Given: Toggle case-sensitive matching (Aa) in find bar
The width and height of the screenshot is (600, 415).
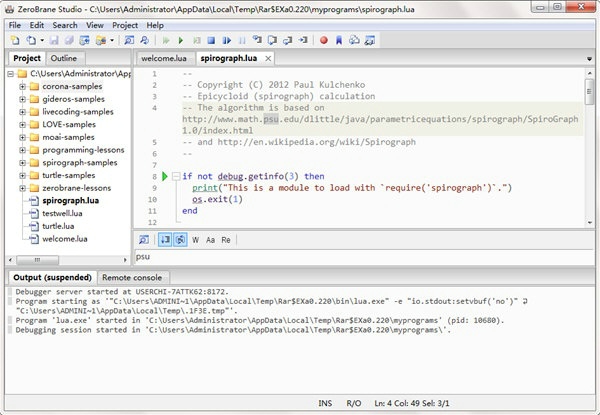Looking at the screenshot, I should pos(211,240).
